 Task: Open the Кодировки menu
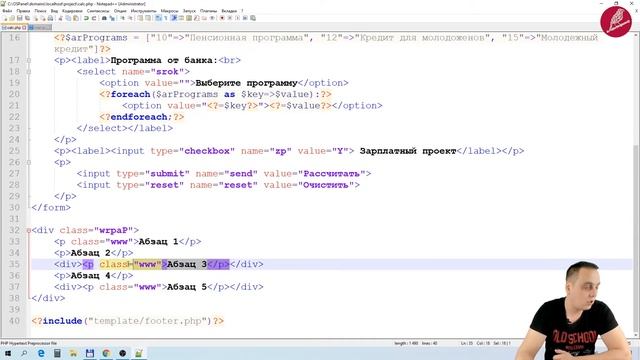(72, 11)
